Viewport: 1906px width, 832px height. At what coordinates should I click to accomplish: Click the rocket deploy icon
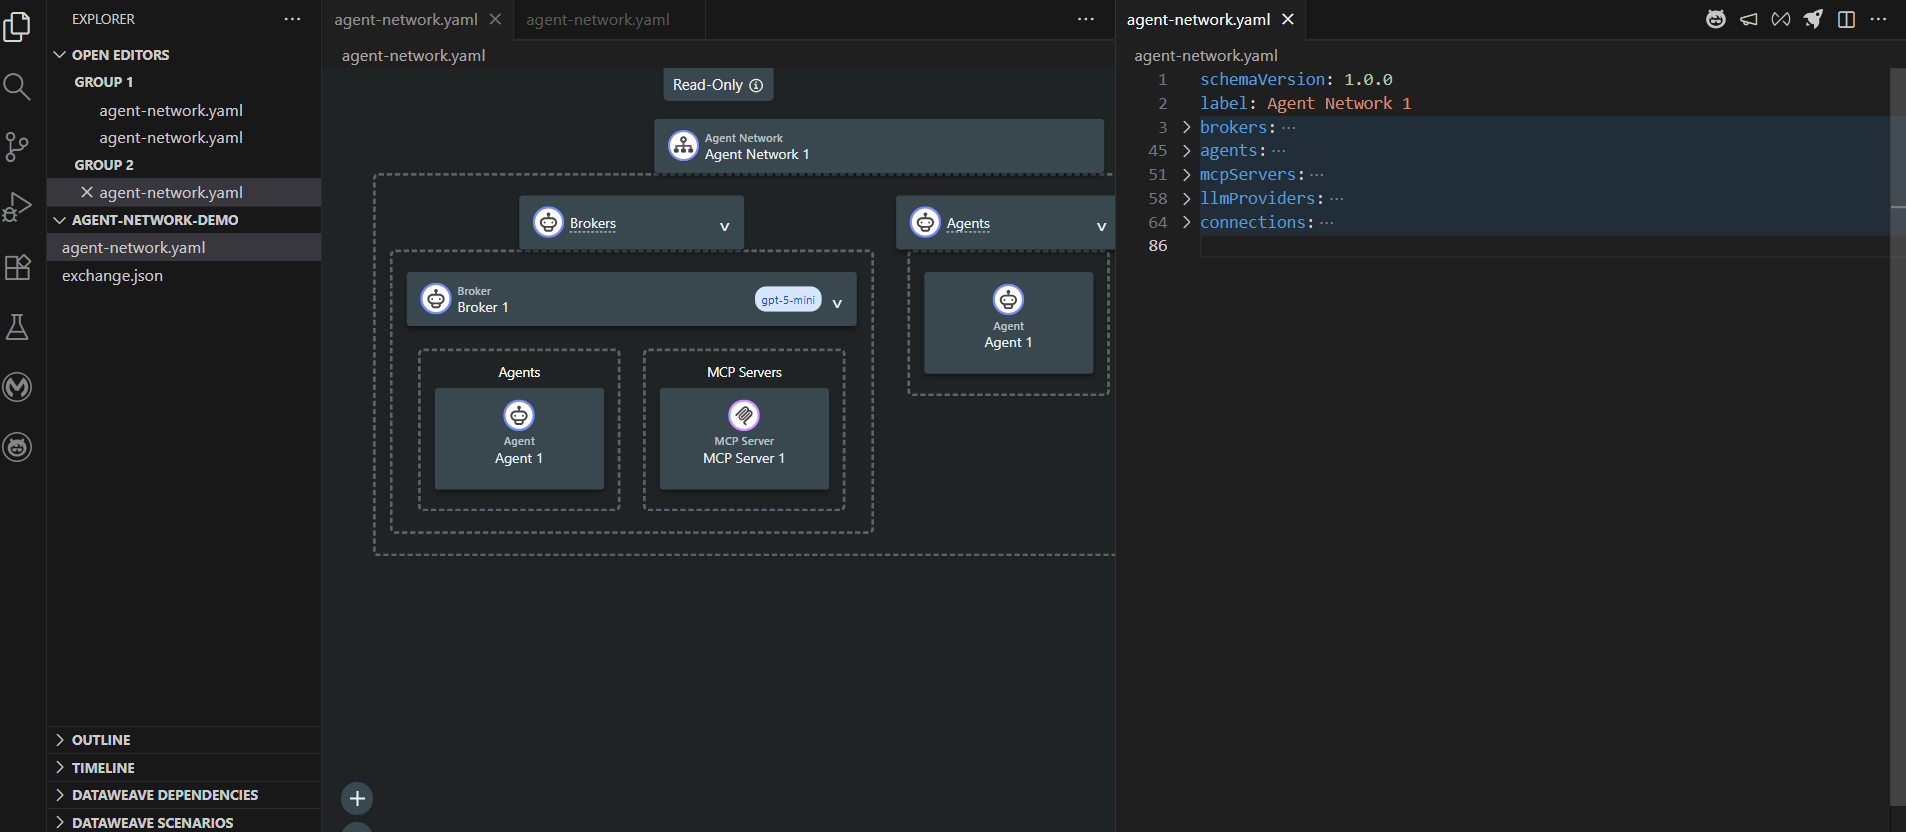coord(1813,20)
